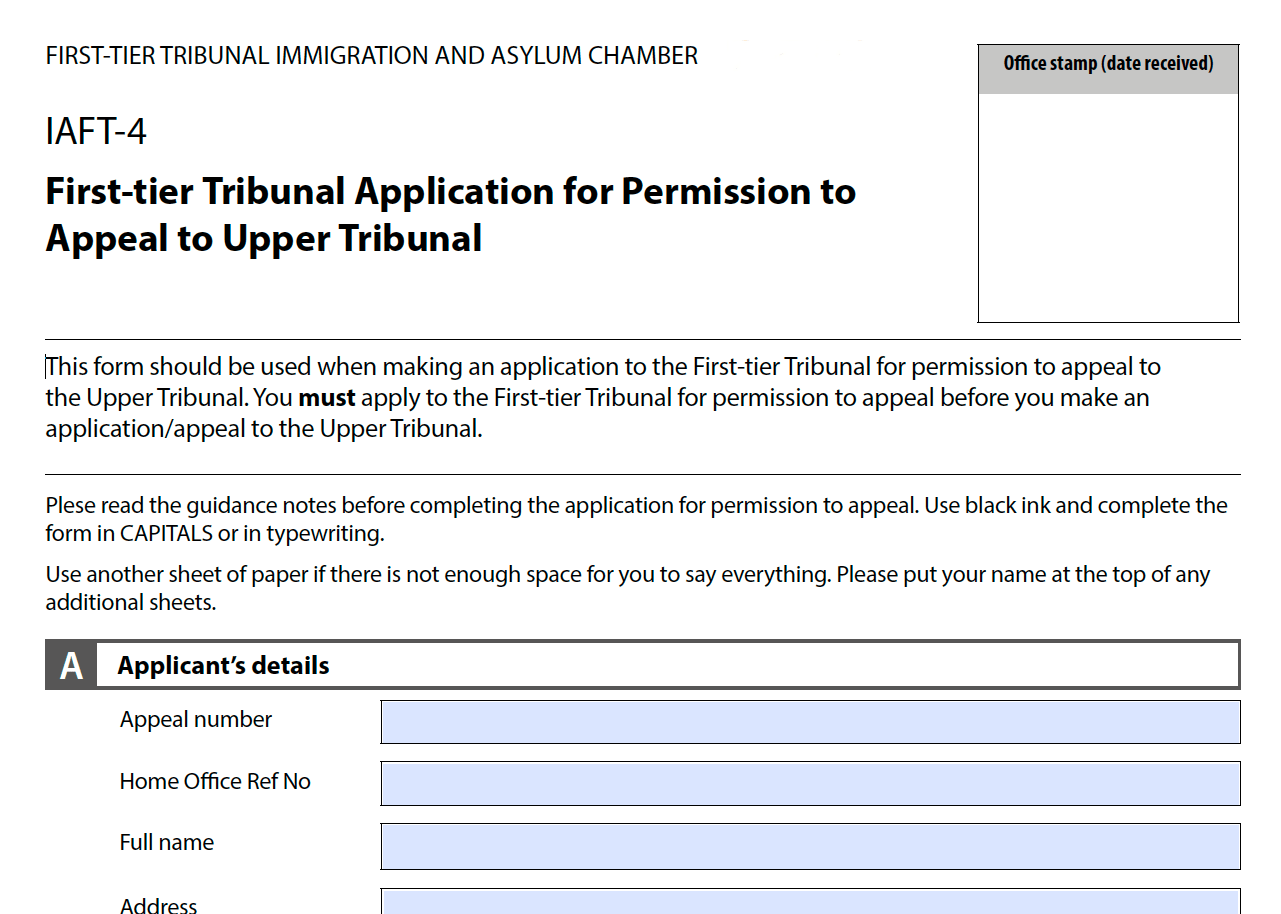
Task: Click the Home Office Ref No field
Action: tap(810, 783)
